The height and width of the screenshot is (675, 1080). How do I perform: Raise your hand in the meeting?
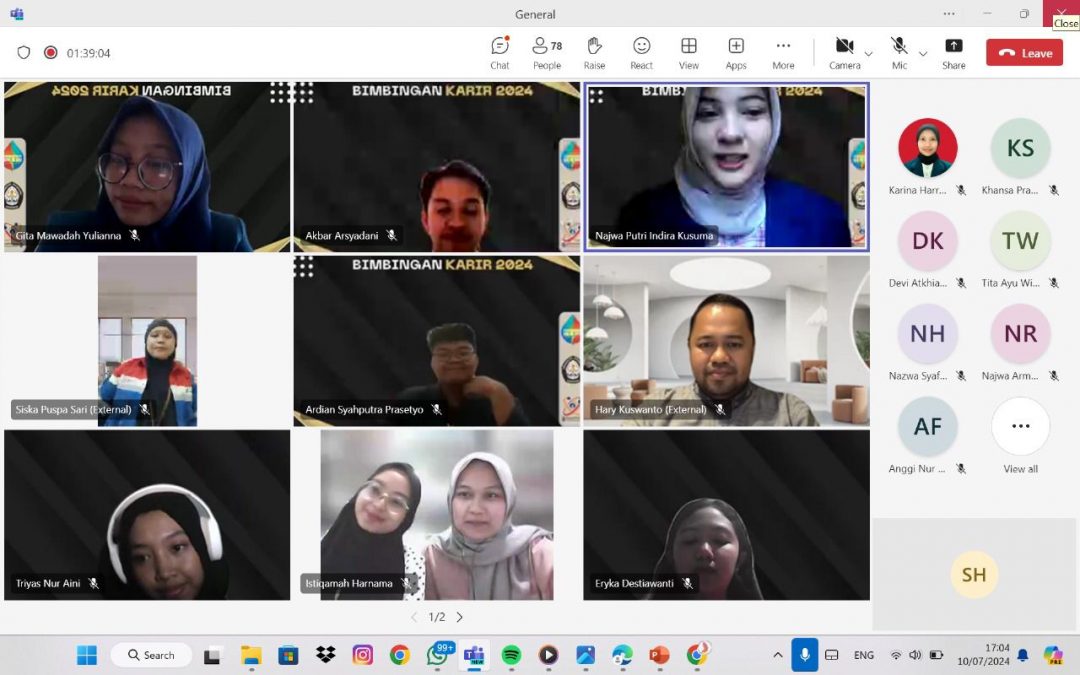594,52
